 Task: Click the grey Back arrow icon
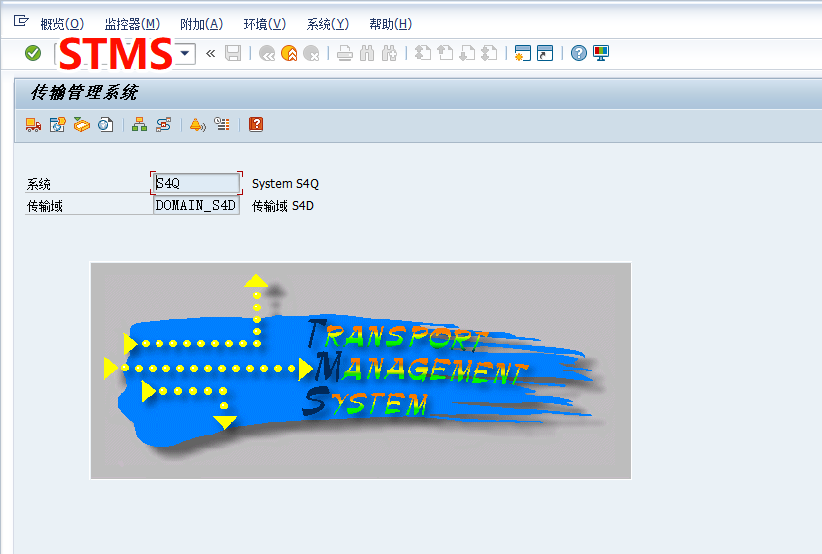point(267,53)
